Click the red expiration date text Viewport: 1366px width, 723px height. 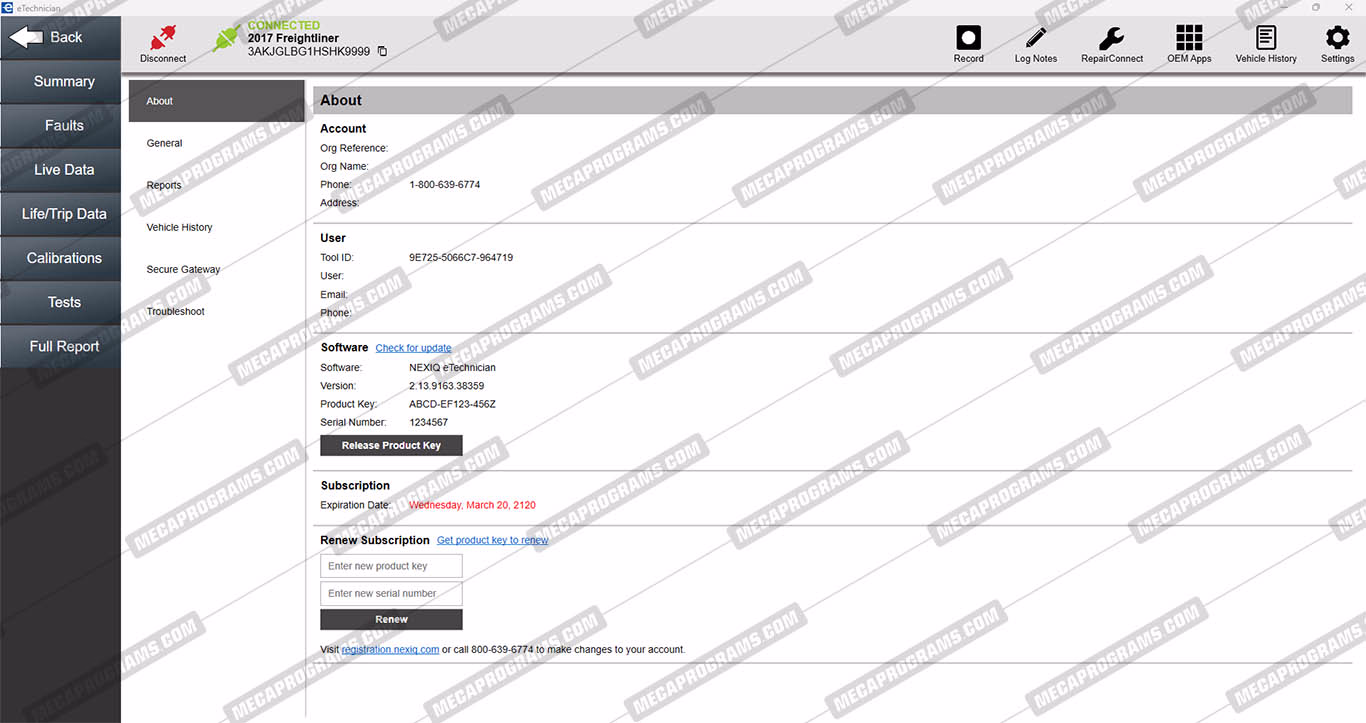472,505
